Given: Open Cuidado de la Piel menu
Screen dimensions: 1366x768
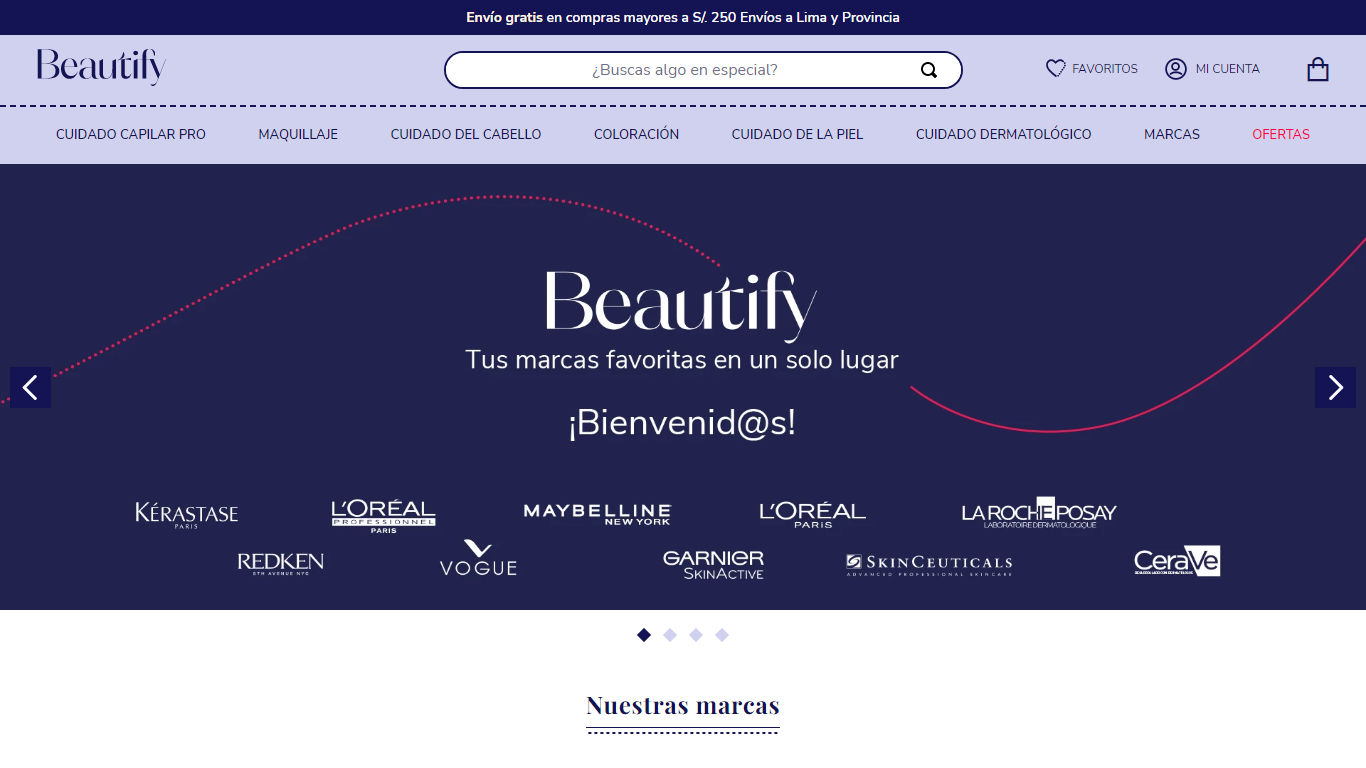Looking at the screenshot, I should pos(797,134).
